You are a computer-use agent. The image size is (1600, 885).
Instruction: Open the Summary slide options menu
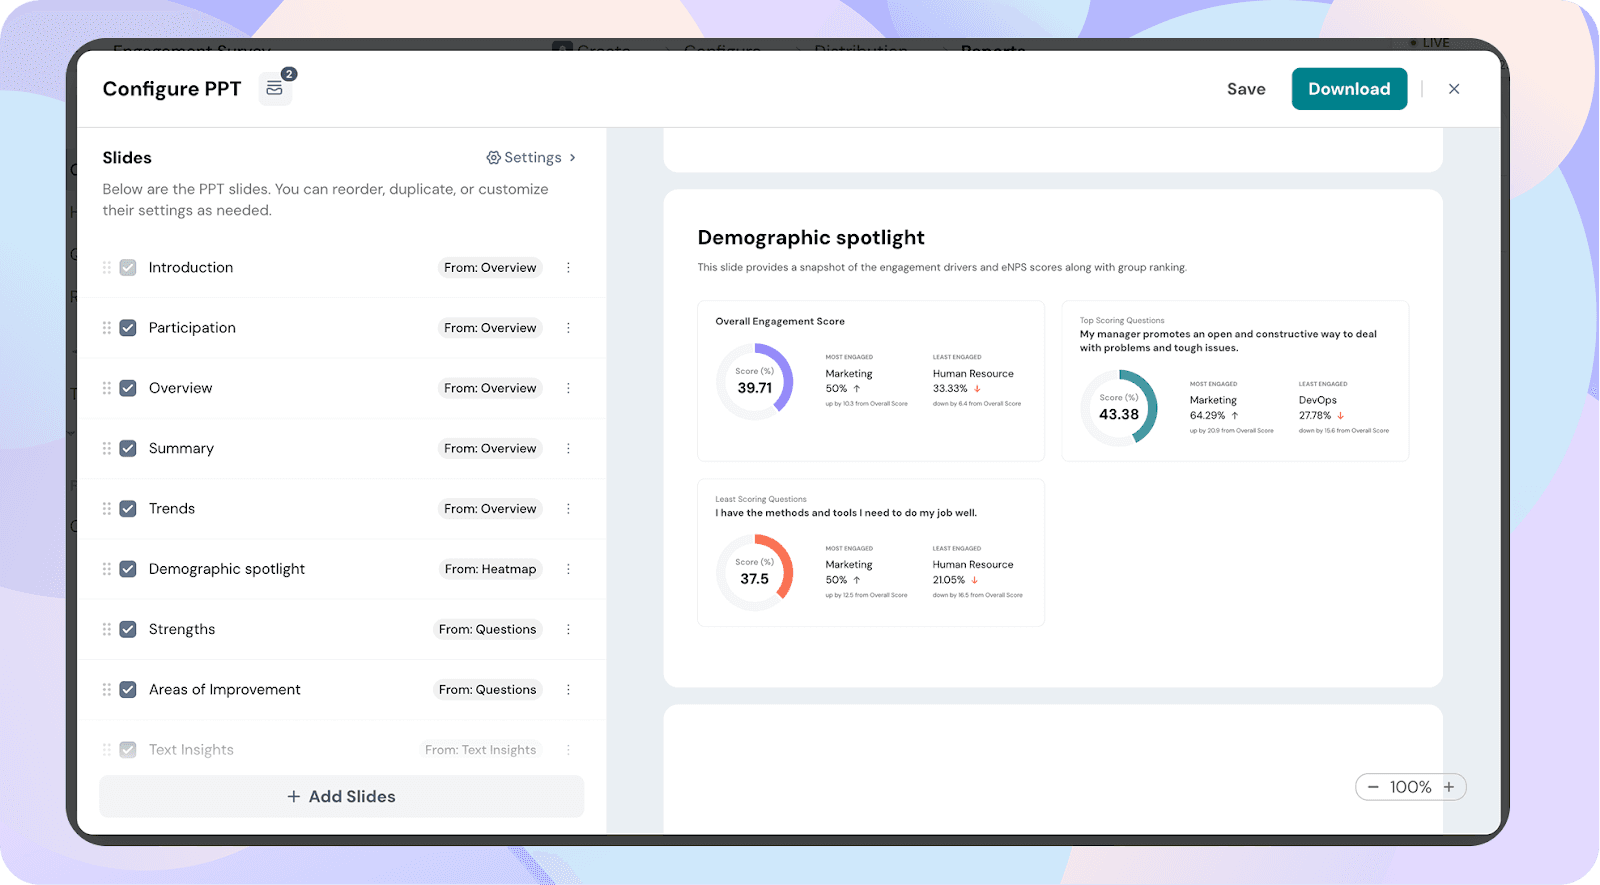pos(568,449)
